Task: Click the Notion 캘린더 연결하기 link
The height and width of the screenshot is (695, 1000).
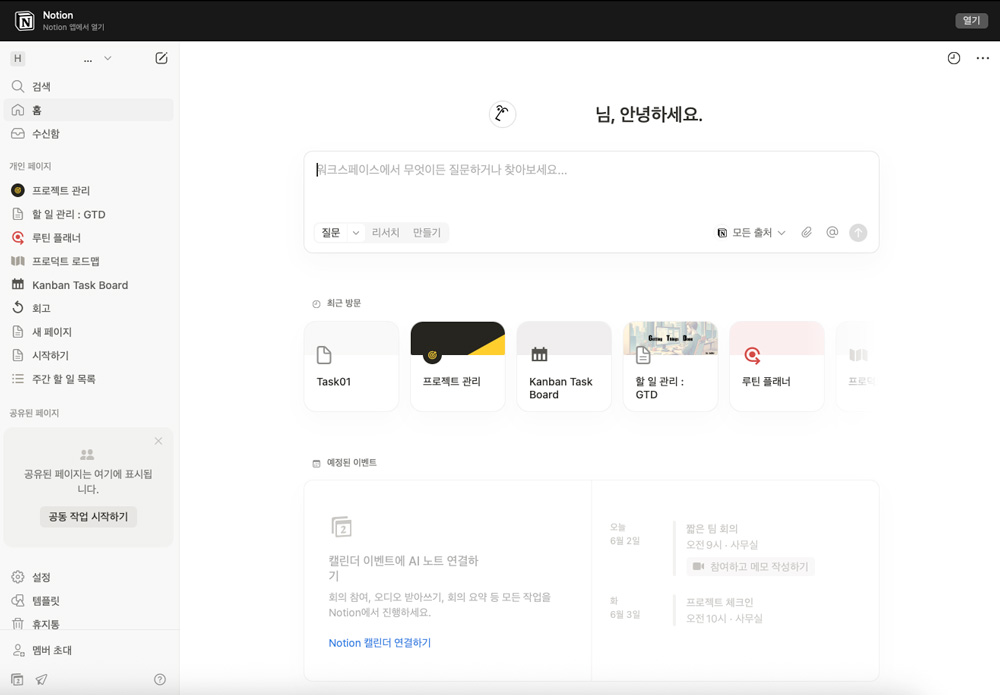Action: (x=379, y=643)
